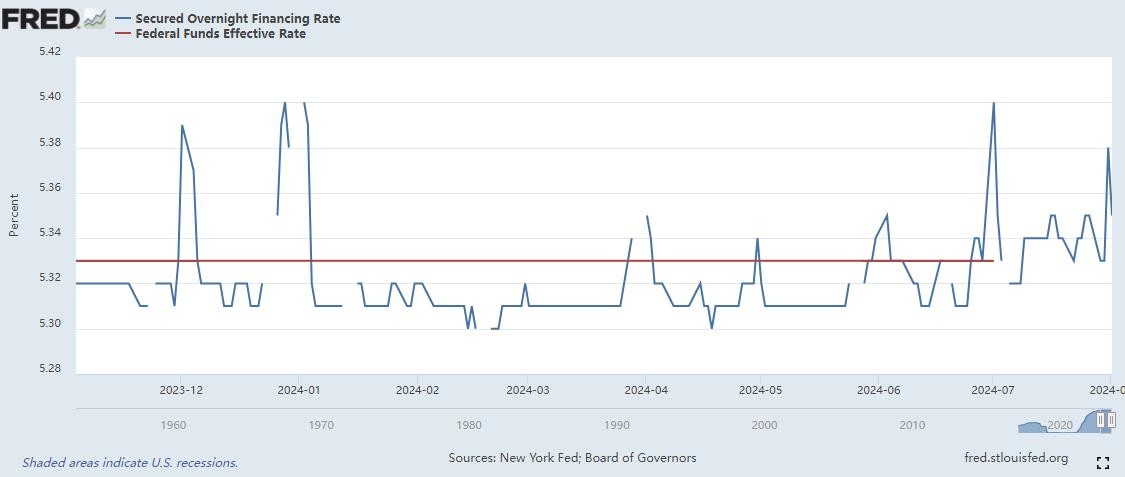The height and width of the screenshot is (477, 1125).
Task: Click the Sources: New York Fed text
Action: [x=572, y=458]
